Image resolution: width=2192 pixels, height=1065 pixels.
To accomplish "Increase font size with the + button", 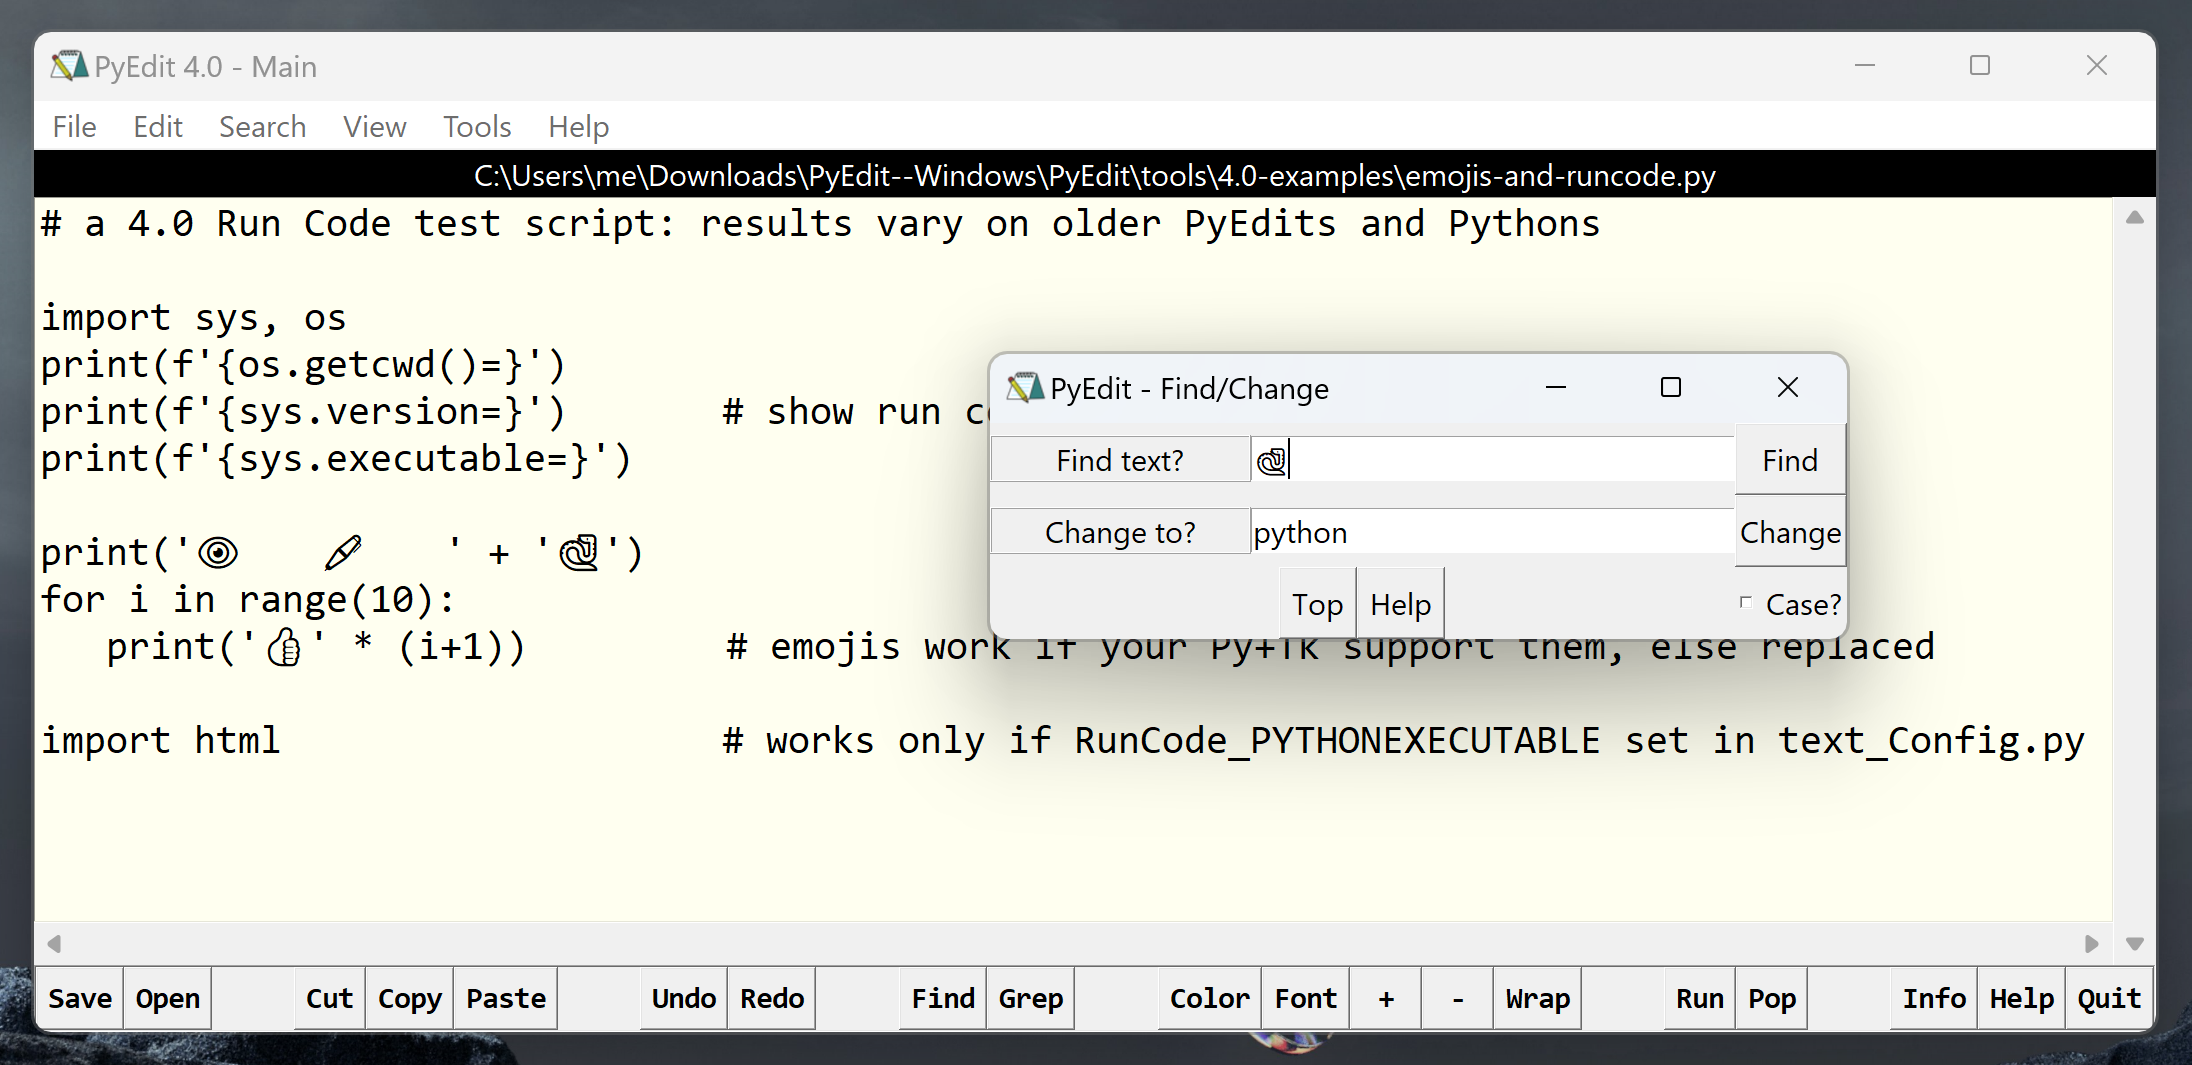I will 1386,998.
